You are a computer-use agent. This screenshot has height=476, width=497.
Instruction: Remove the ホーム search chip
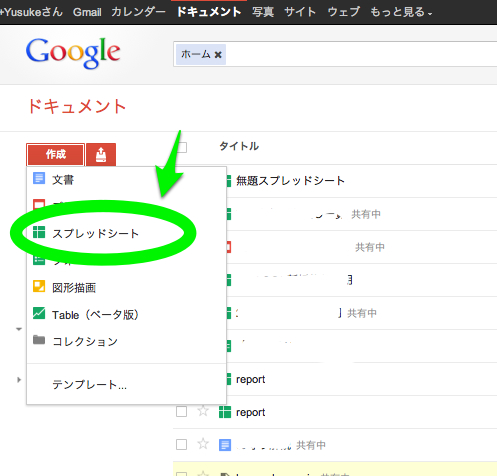pos(218,55)
